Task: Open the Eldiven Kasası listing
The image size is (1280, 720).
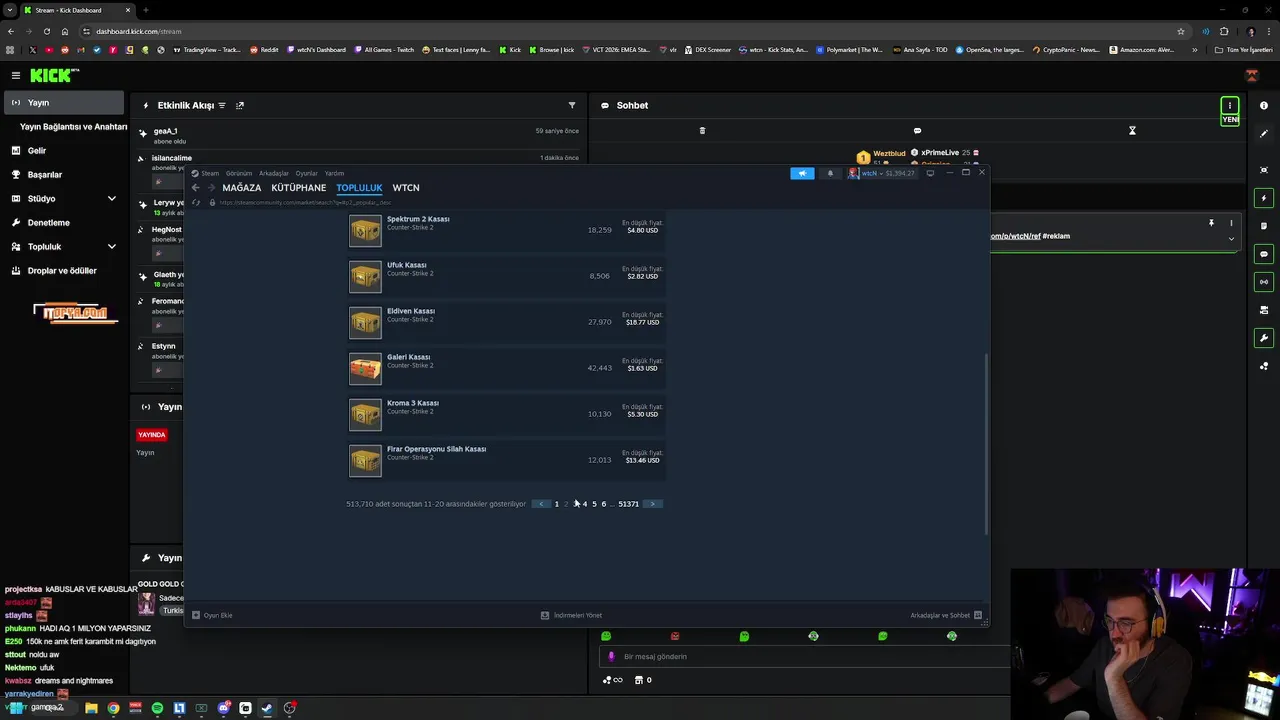Action: coord(506,322)
